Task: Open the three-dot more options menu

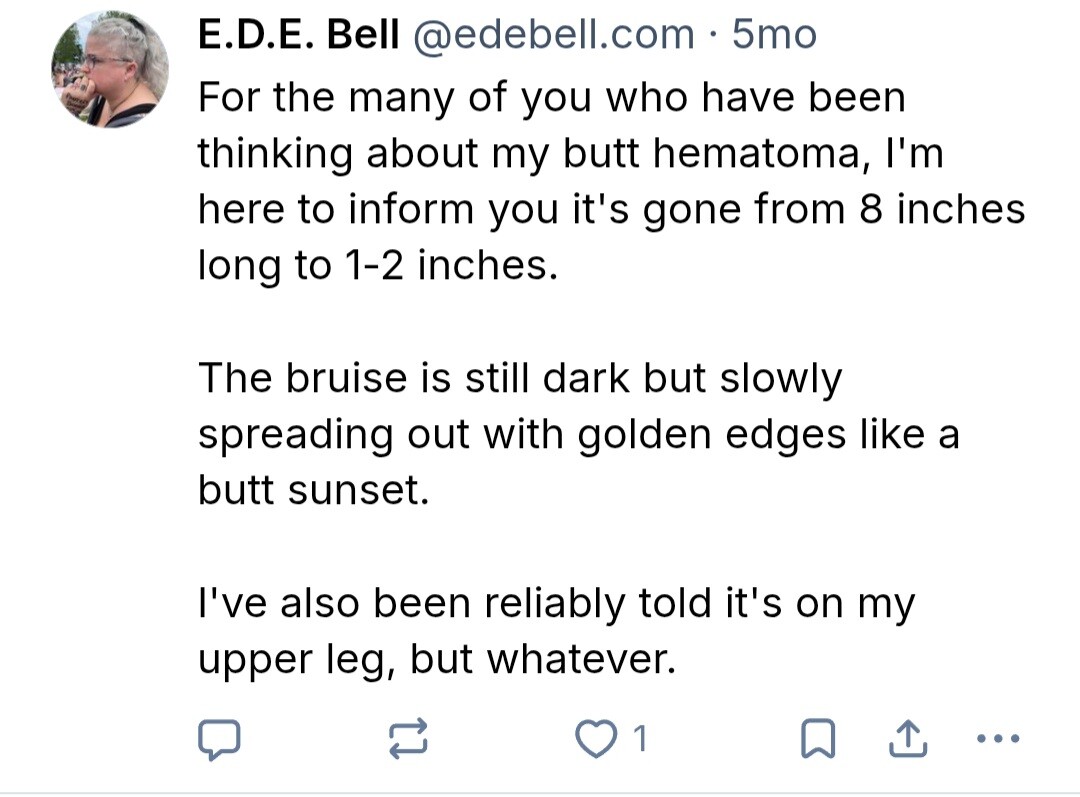Action: click(996, 739)
